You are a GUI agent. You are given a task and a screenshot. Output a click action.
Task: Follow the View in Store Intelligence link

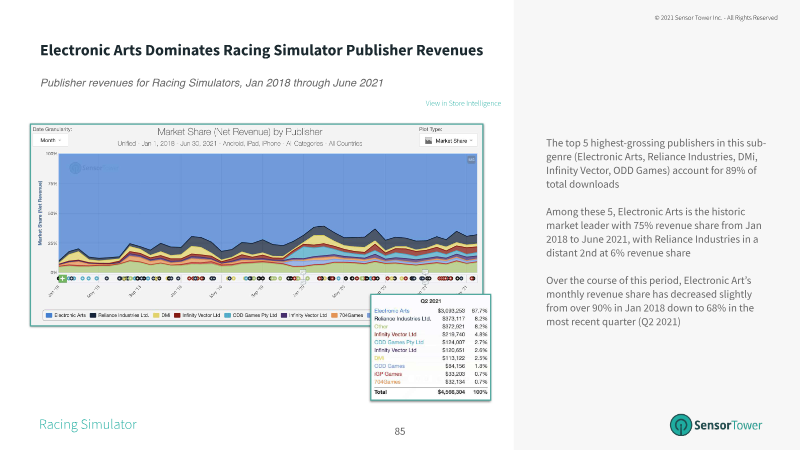click(463, 103)
